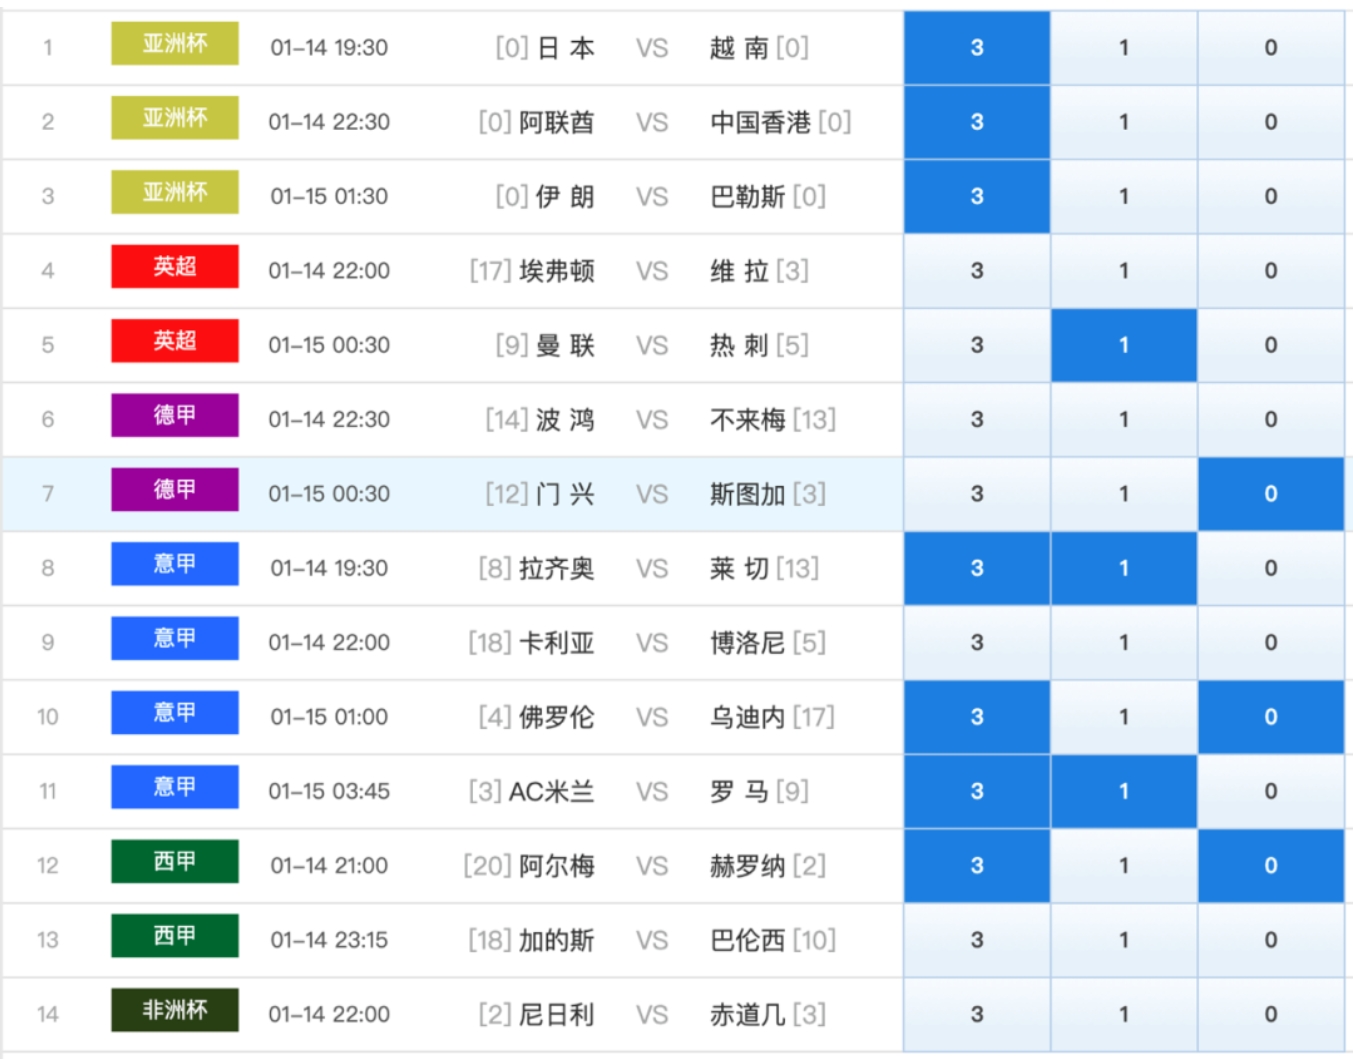Viewport: 1353px width, 1059px height.
Task: Open away team 赫罗纳
Action: click(x=748, y=866)
